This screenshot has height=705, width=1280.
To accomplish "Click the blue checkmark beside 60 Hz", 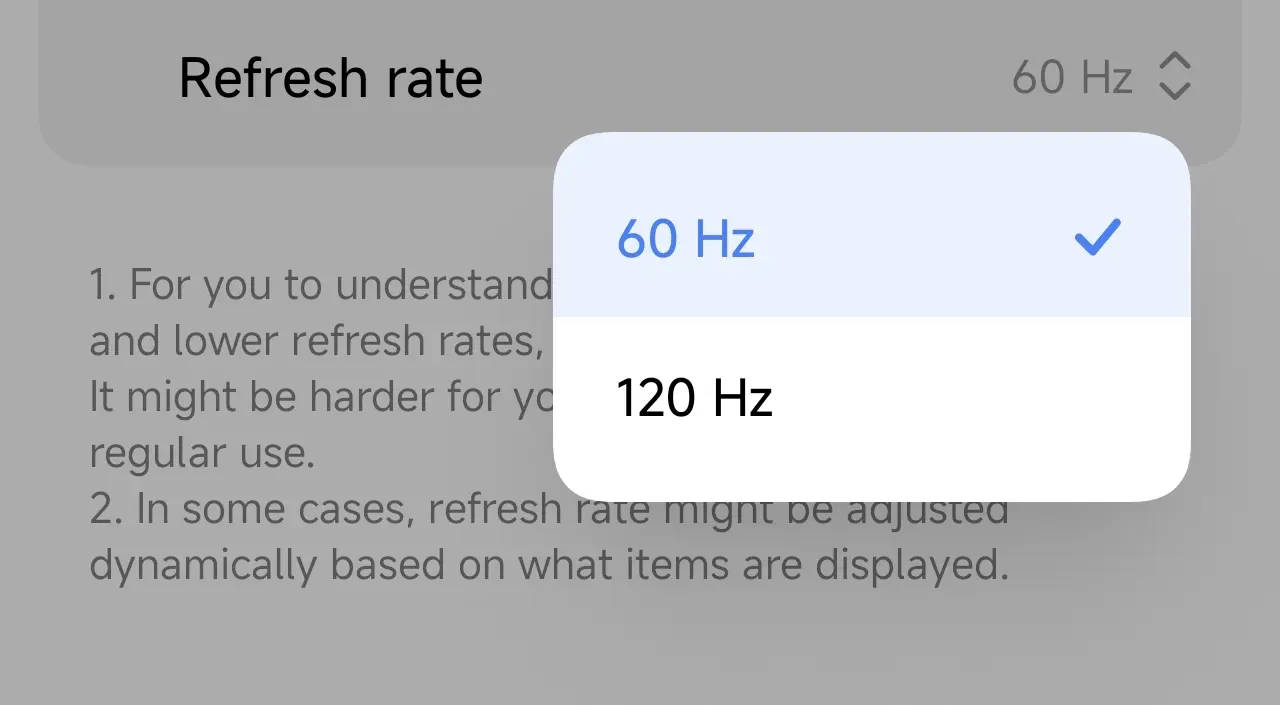I will pos(1097,238).
